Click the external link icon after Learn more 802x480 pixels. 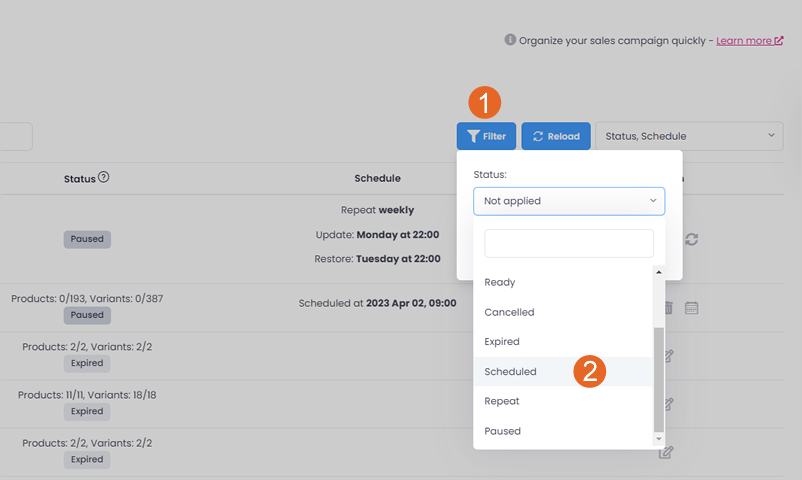point(778,40)
